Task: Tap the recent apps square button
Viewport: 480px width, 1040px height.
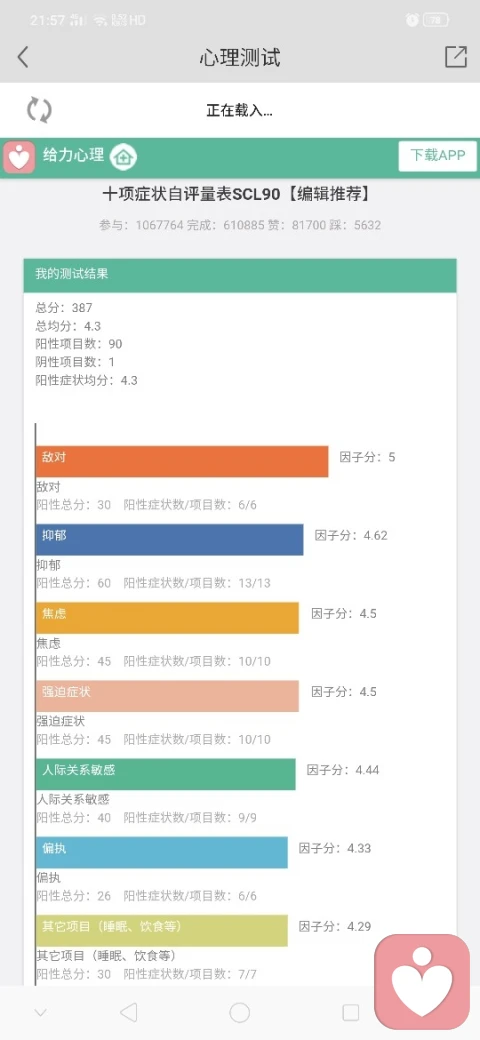Action: tap(351, 1012)
